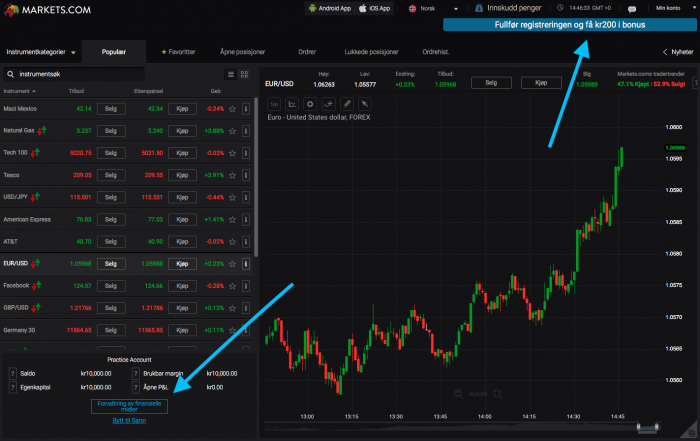Sort list by Instrument column

point(20,91)
